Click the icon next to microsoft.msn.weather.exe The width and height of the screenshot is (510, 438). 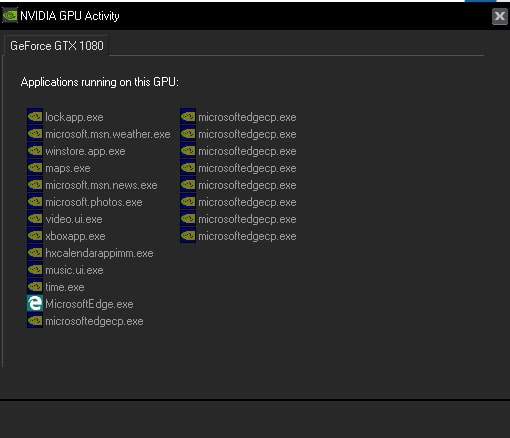click(x=35, y=134)
